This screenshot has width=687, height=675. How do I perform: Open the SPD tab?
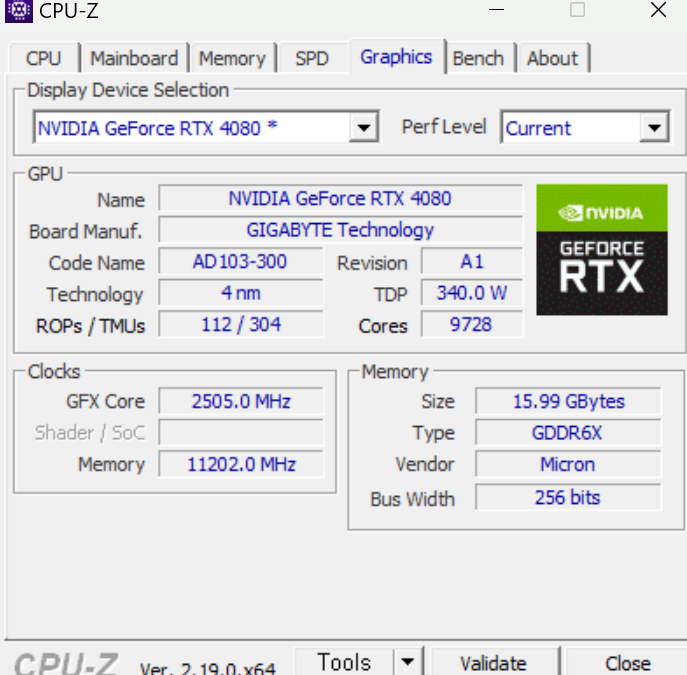pyautogui.click(x=312, y=58)
